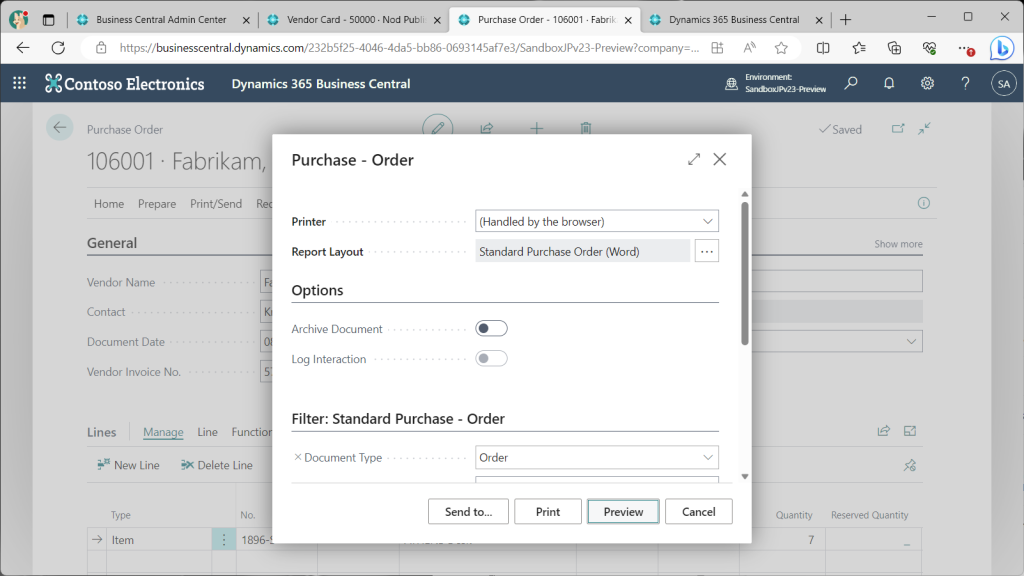Click the search magnifier in header
Viewport: 1024px width, 576px height.
tap(851, 83)
